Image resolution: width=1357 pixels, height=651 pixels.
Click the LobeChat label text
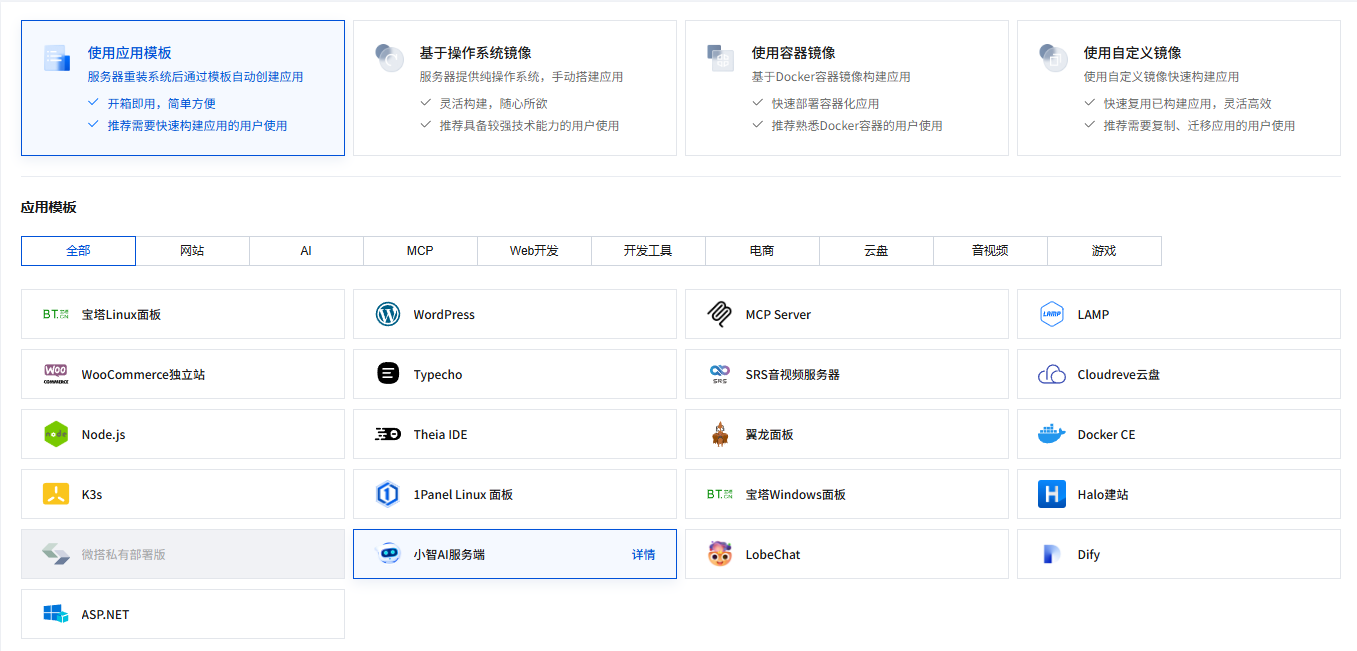coord(773,554)
